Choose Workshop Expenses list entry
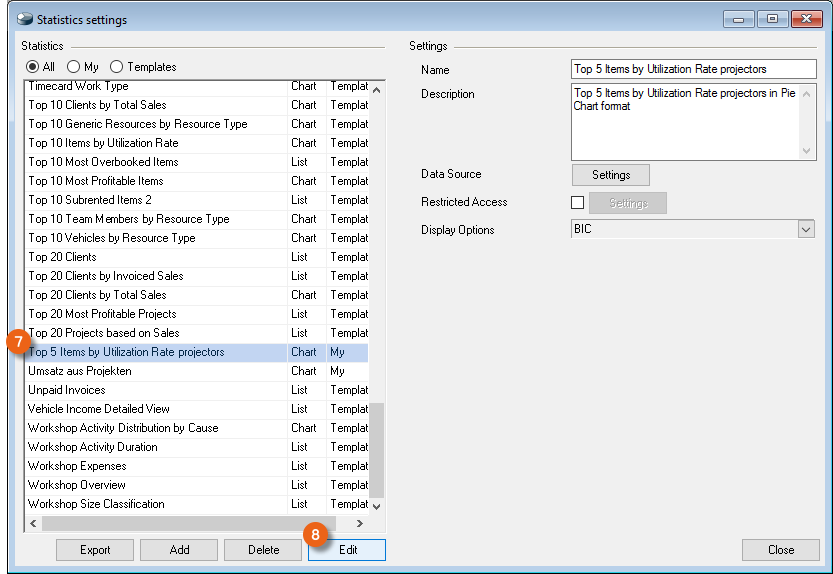833x574 pixels. (76, 466)
